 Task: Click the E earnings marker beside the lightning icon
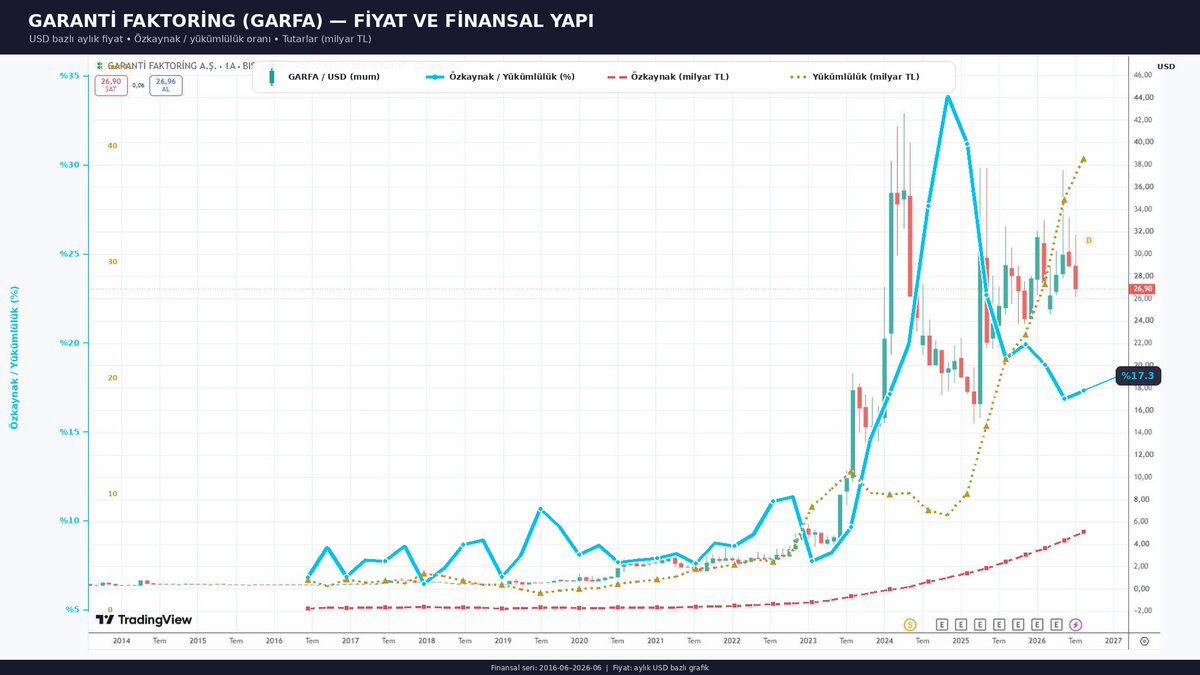coord(1057,624)
